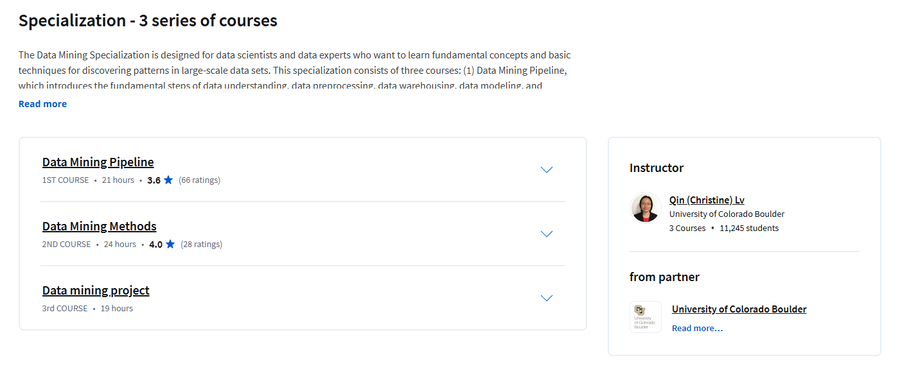Open the Data mining project course link
Viewport: 900px width, 378px height.
[x=96, y=290]
